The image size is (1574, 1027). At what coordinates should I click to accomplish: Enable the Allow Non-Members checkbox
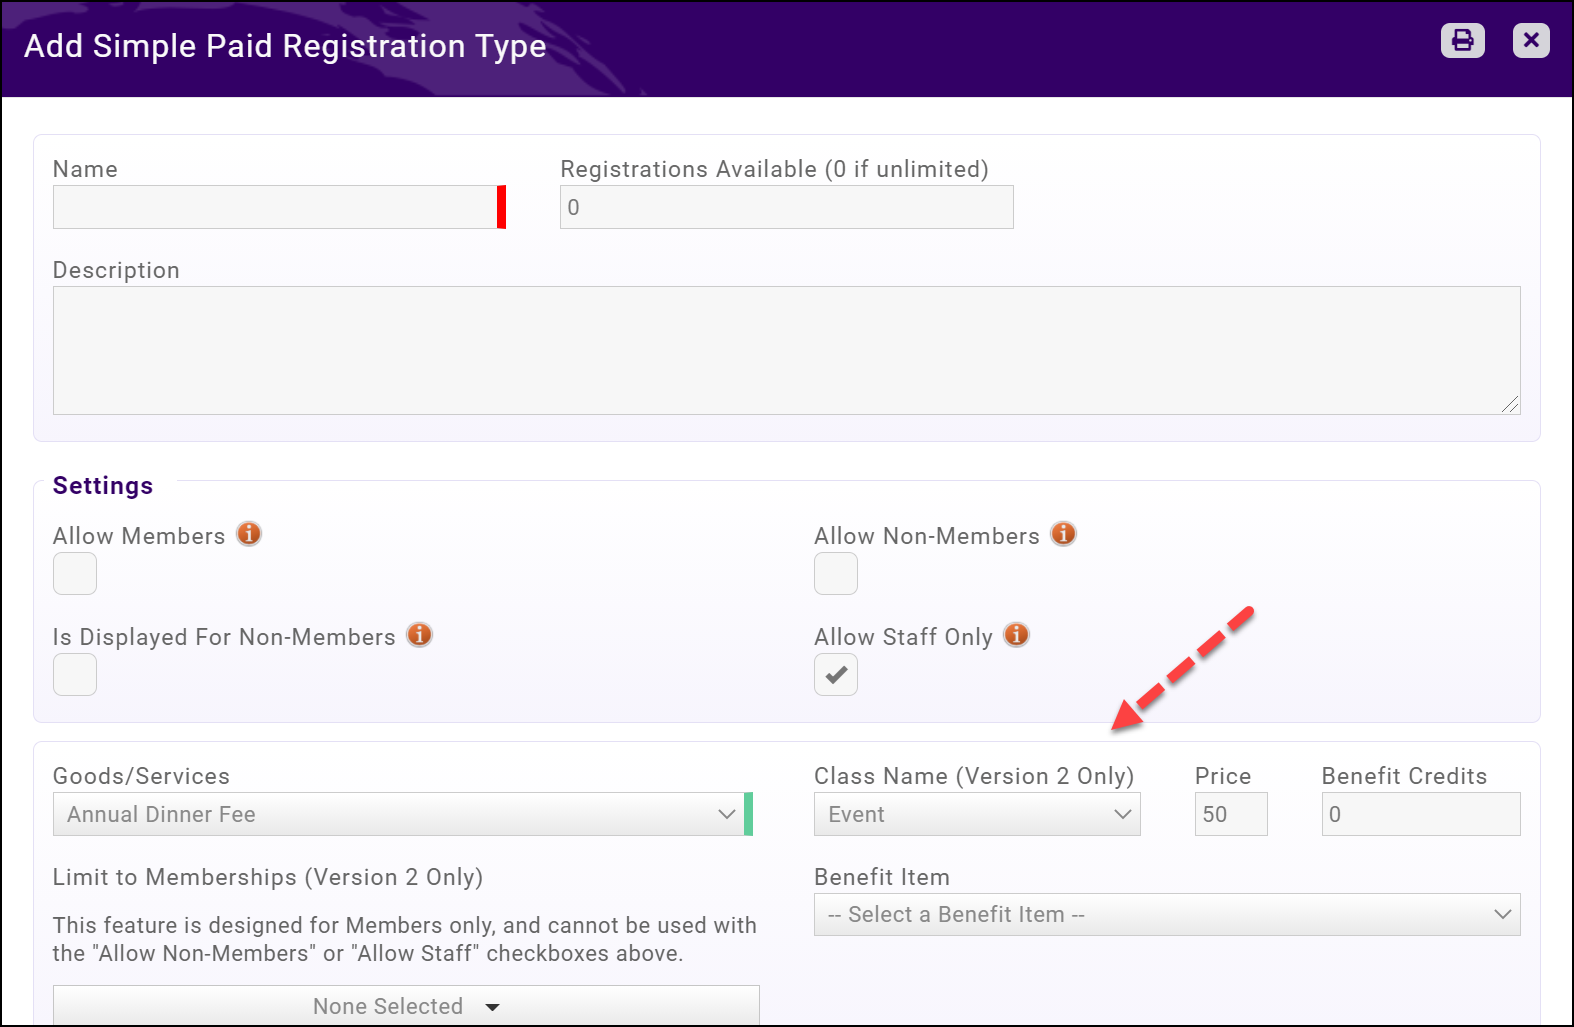[836, 574]
